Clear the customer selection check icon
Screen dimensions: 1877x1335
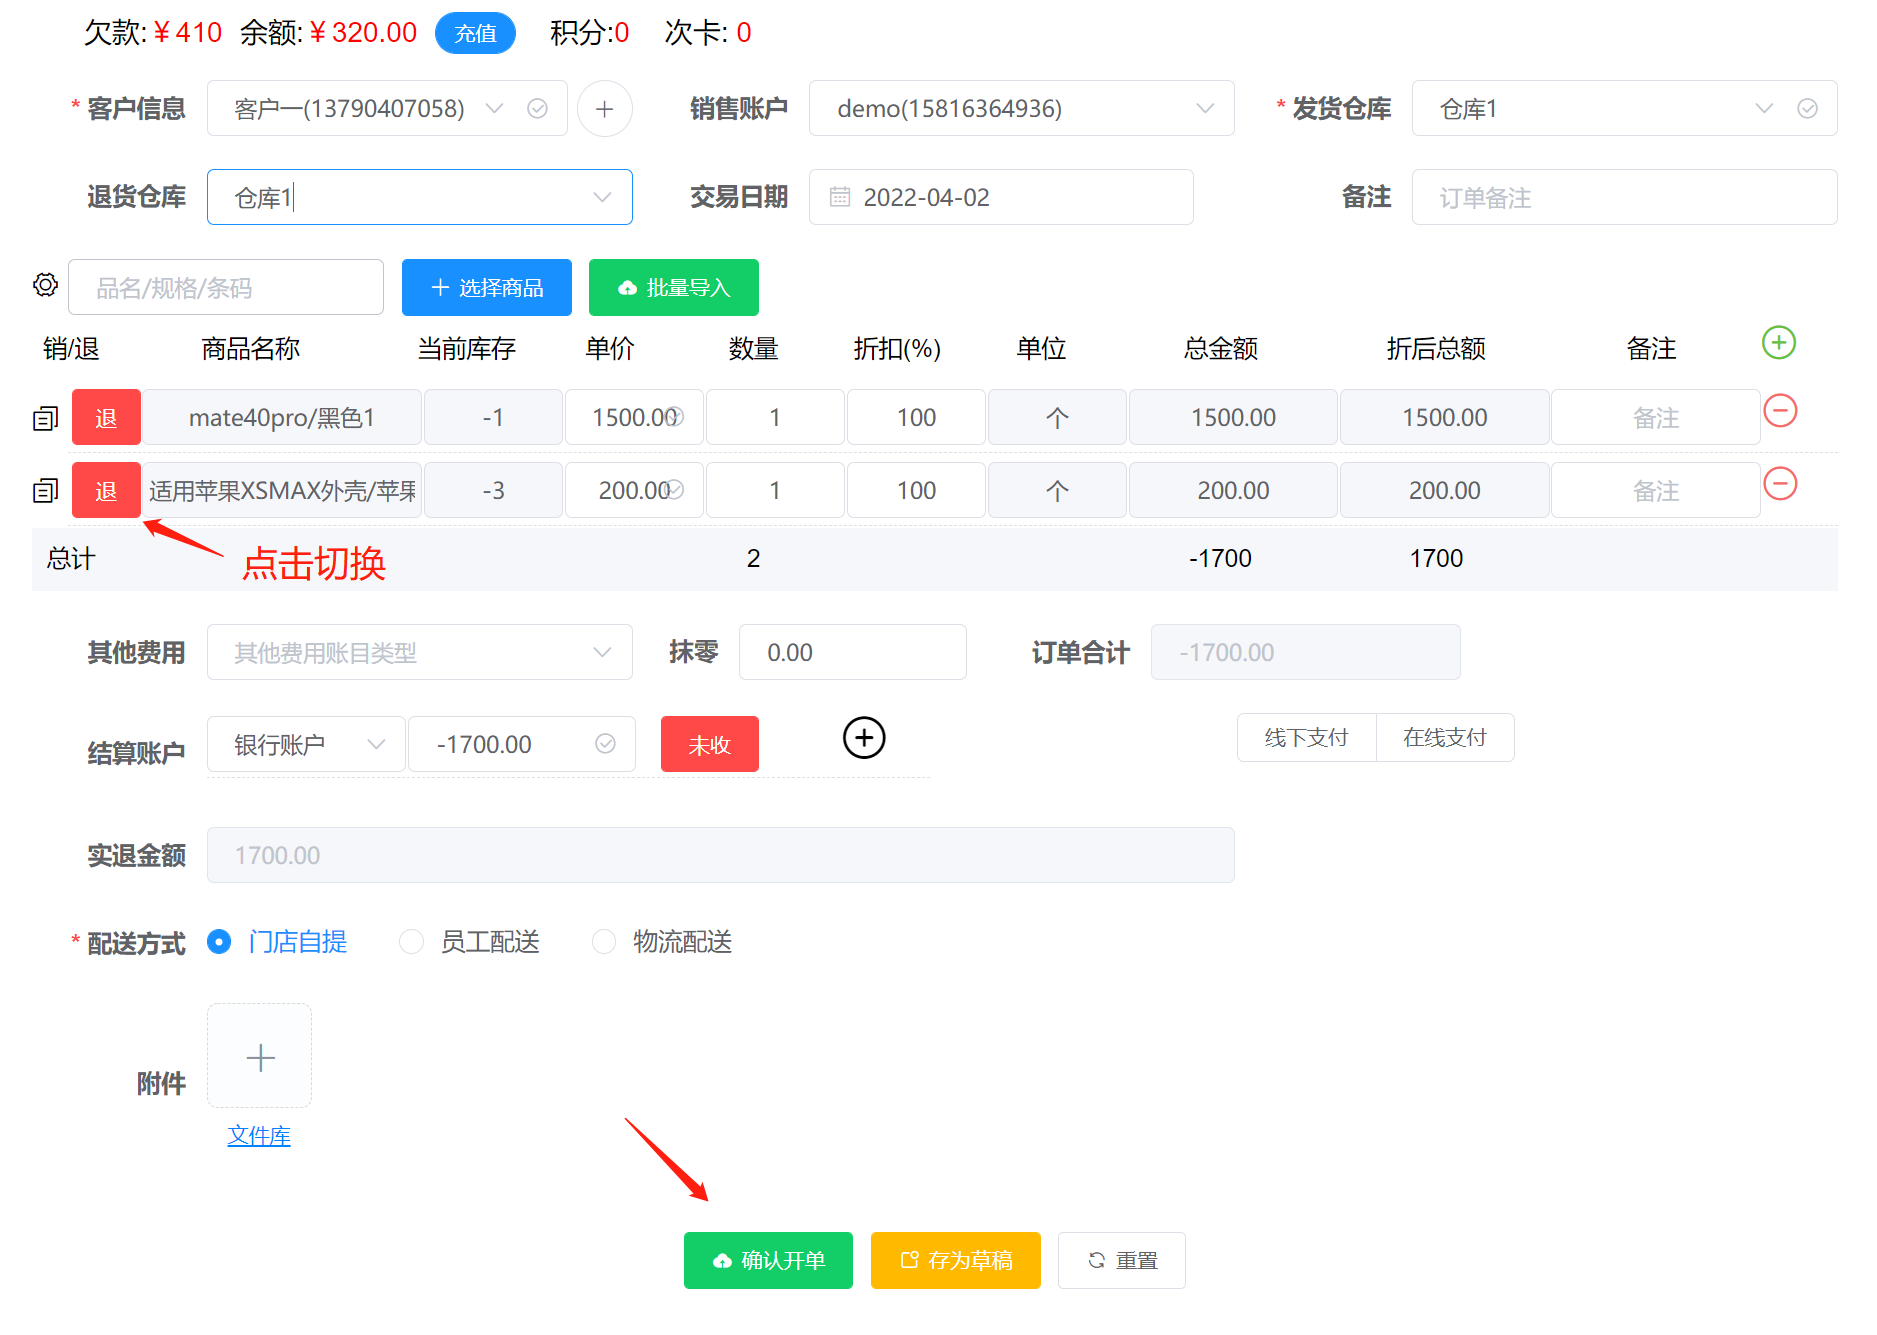tap(537, 108)
